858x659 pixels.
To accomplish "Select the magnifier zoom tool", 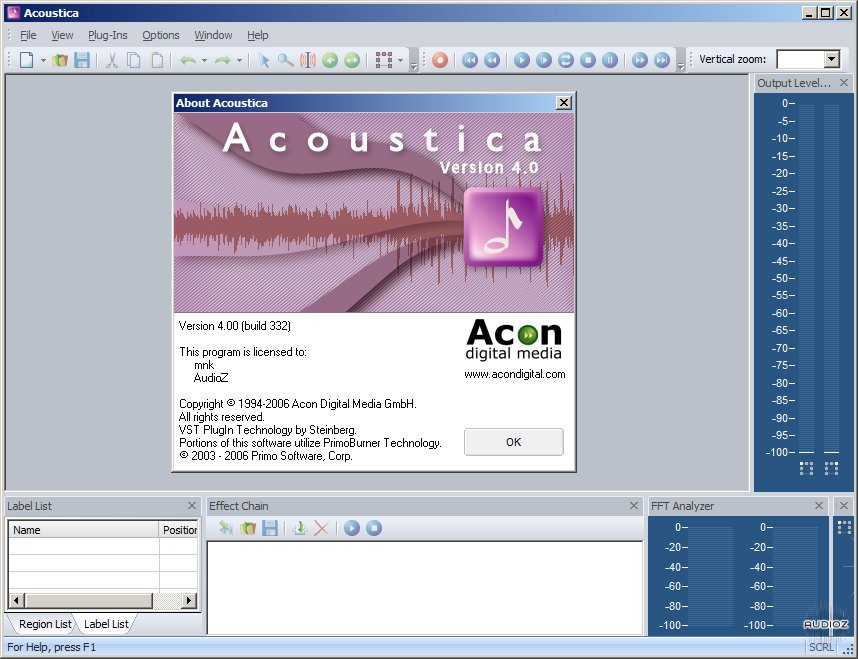I will point(285,60).
